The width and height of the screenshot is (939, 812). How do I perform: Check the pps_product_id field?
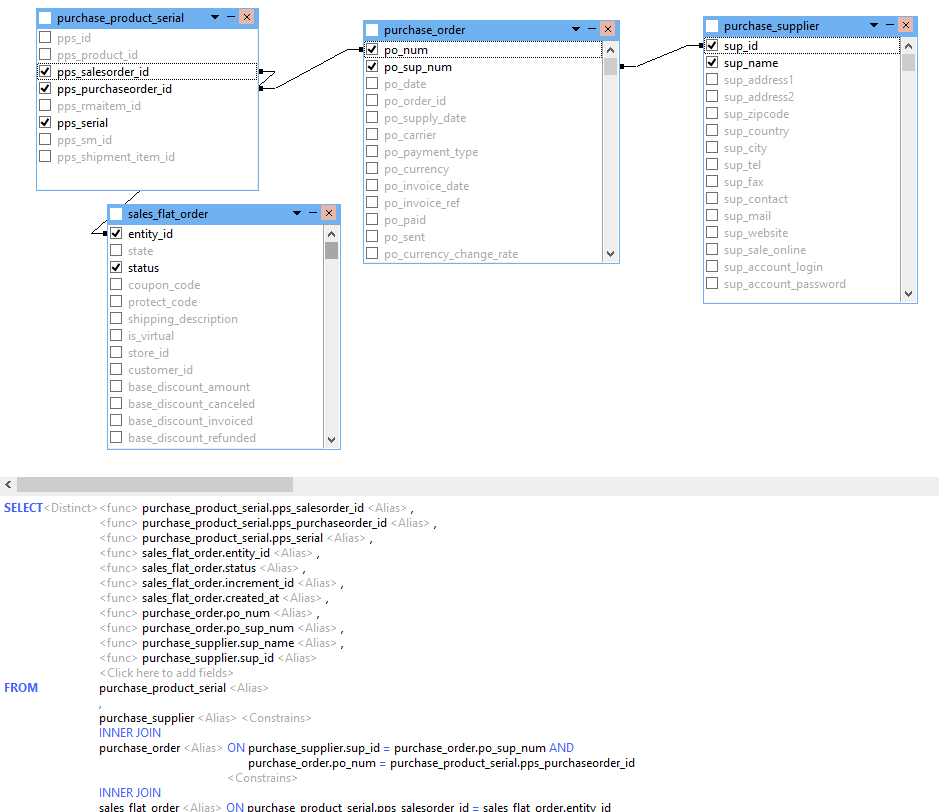45,54
